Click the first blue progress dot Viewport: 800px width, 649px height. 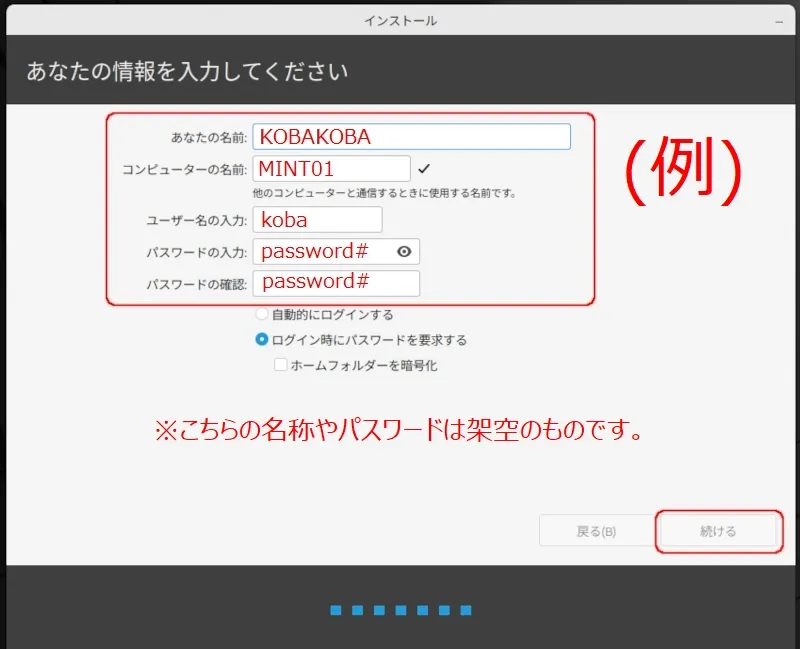[335, 610]
